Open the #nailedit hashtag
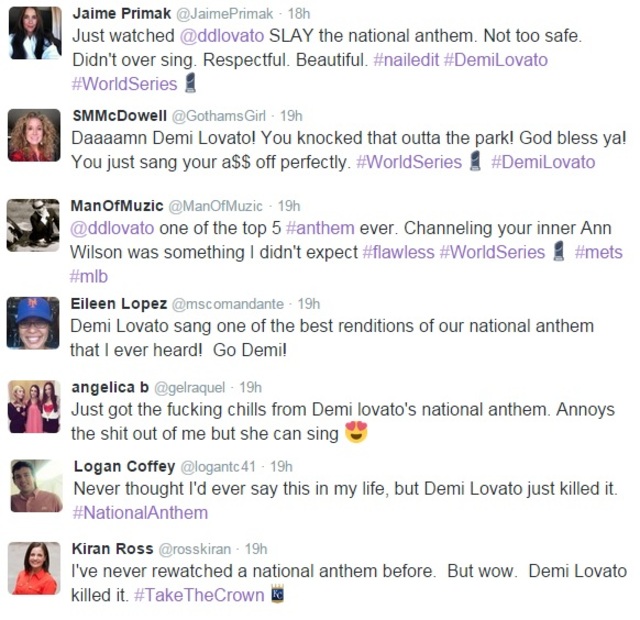 coord(405,60)
